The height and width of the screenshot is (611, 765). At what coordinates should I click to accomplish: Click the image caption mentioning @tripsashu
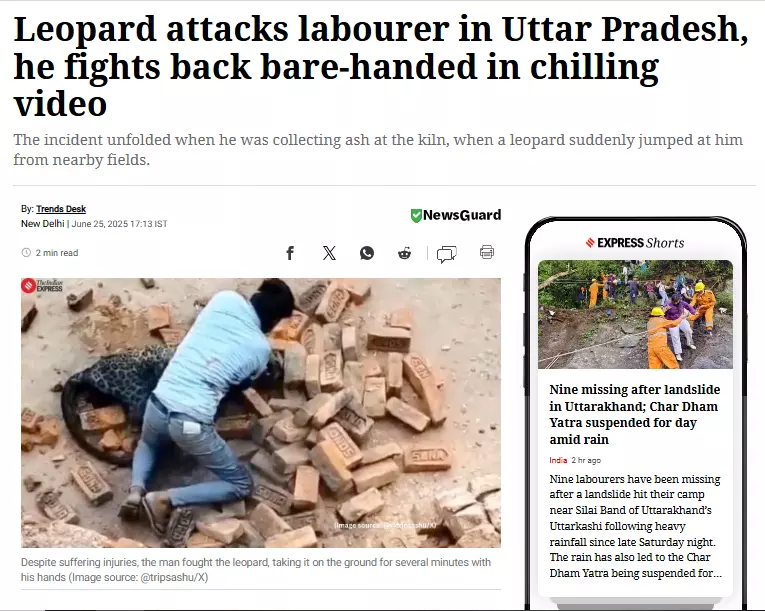pyautogui.click(x=256, y=570)
